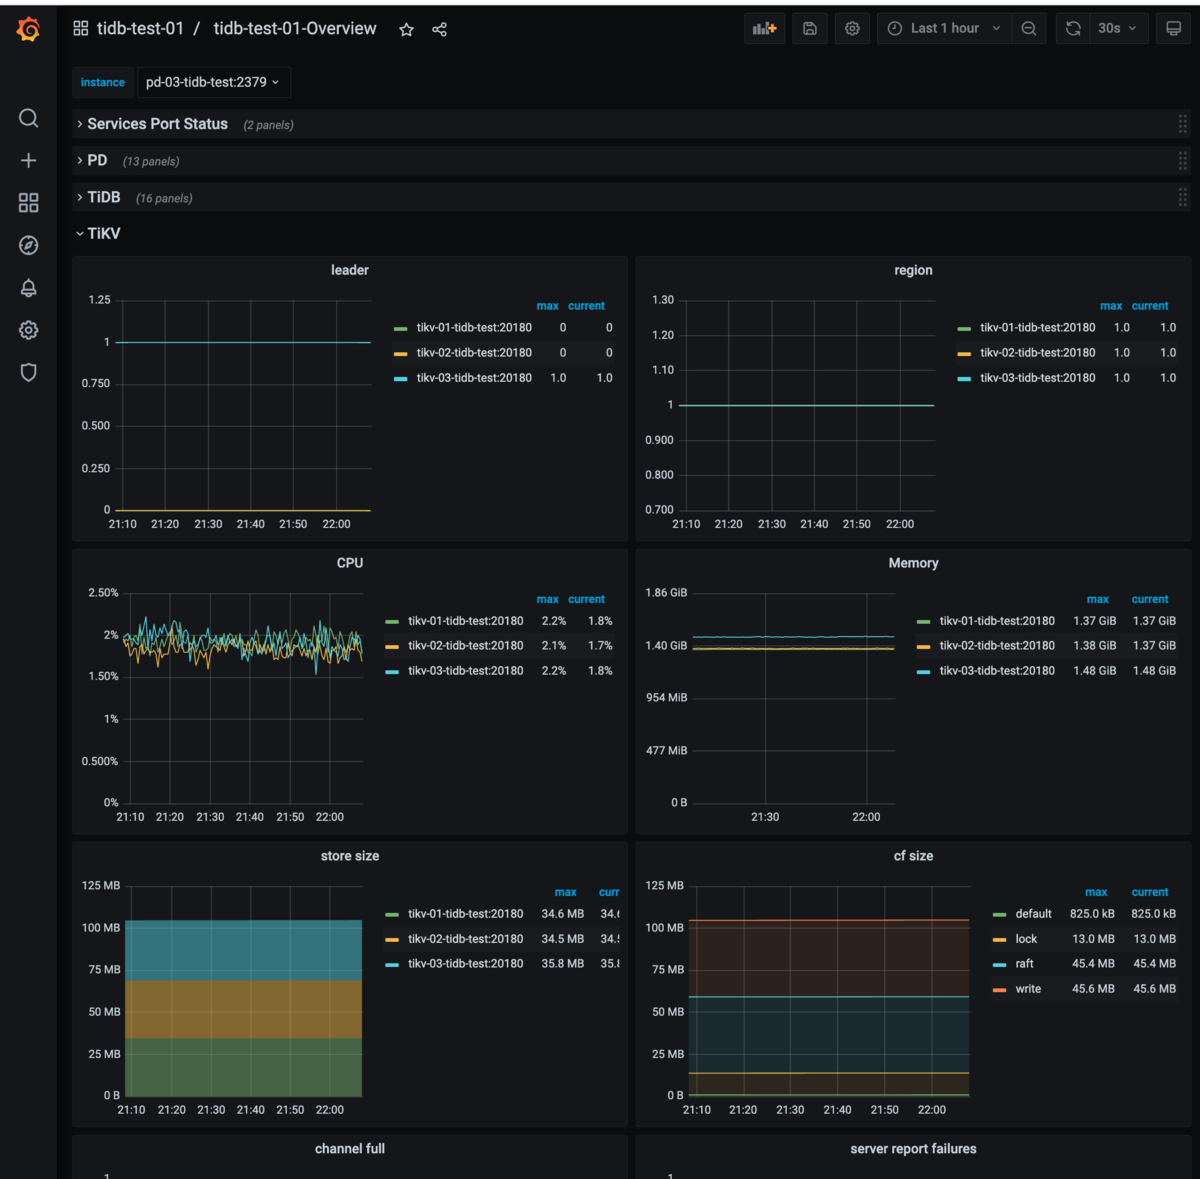Click the Grafana logo home icon
The width and height of the screenshot is (1200, 1179).
point(28,30)
